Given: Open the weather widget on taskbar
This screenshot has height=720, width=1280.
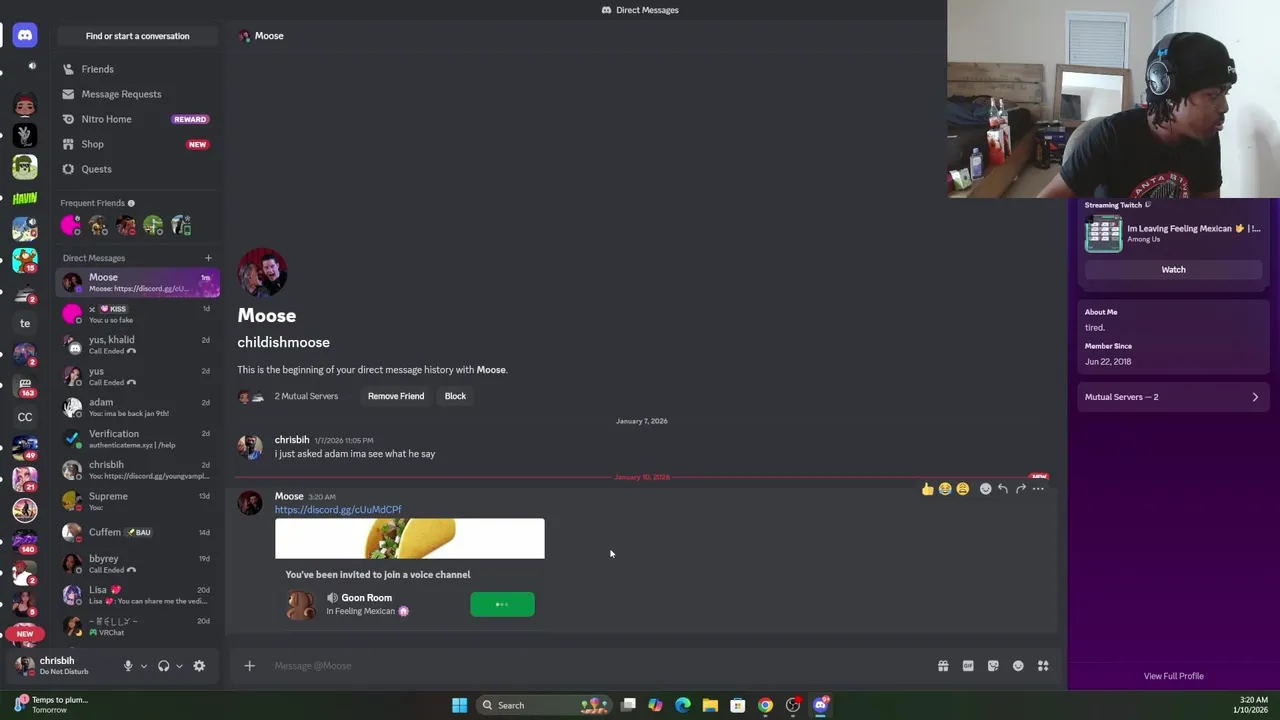Looking at the screenshot, I should [52, 705].
